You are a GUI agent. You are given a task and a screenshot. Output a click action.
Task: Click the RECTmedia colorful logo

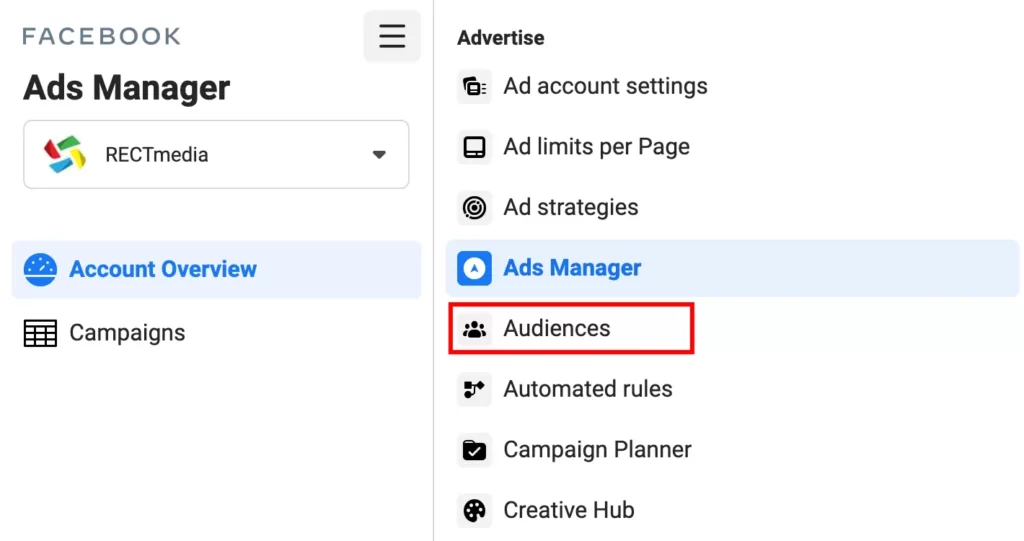[65, 154]
